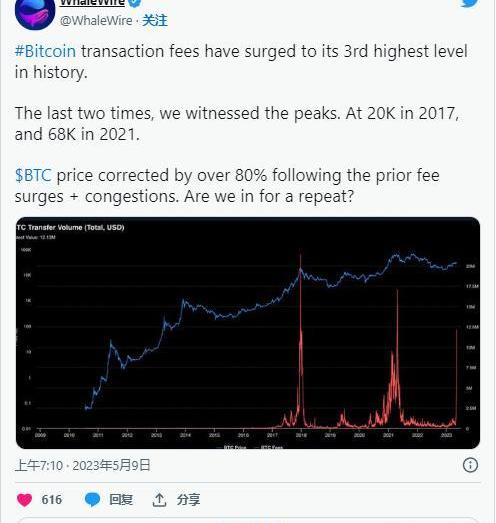Click the blue verified badge
Image resolution: width=496 pixels, height=523 pixels.
[135, 3]
